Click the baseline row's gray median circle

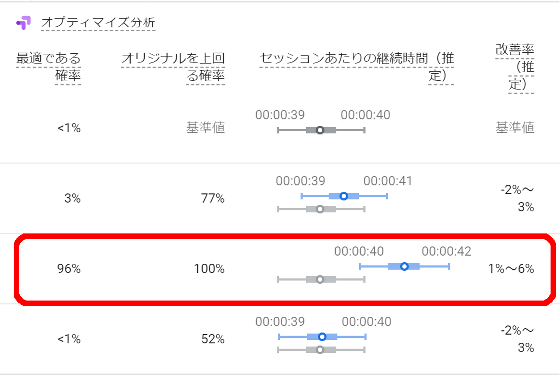(320, 130)
